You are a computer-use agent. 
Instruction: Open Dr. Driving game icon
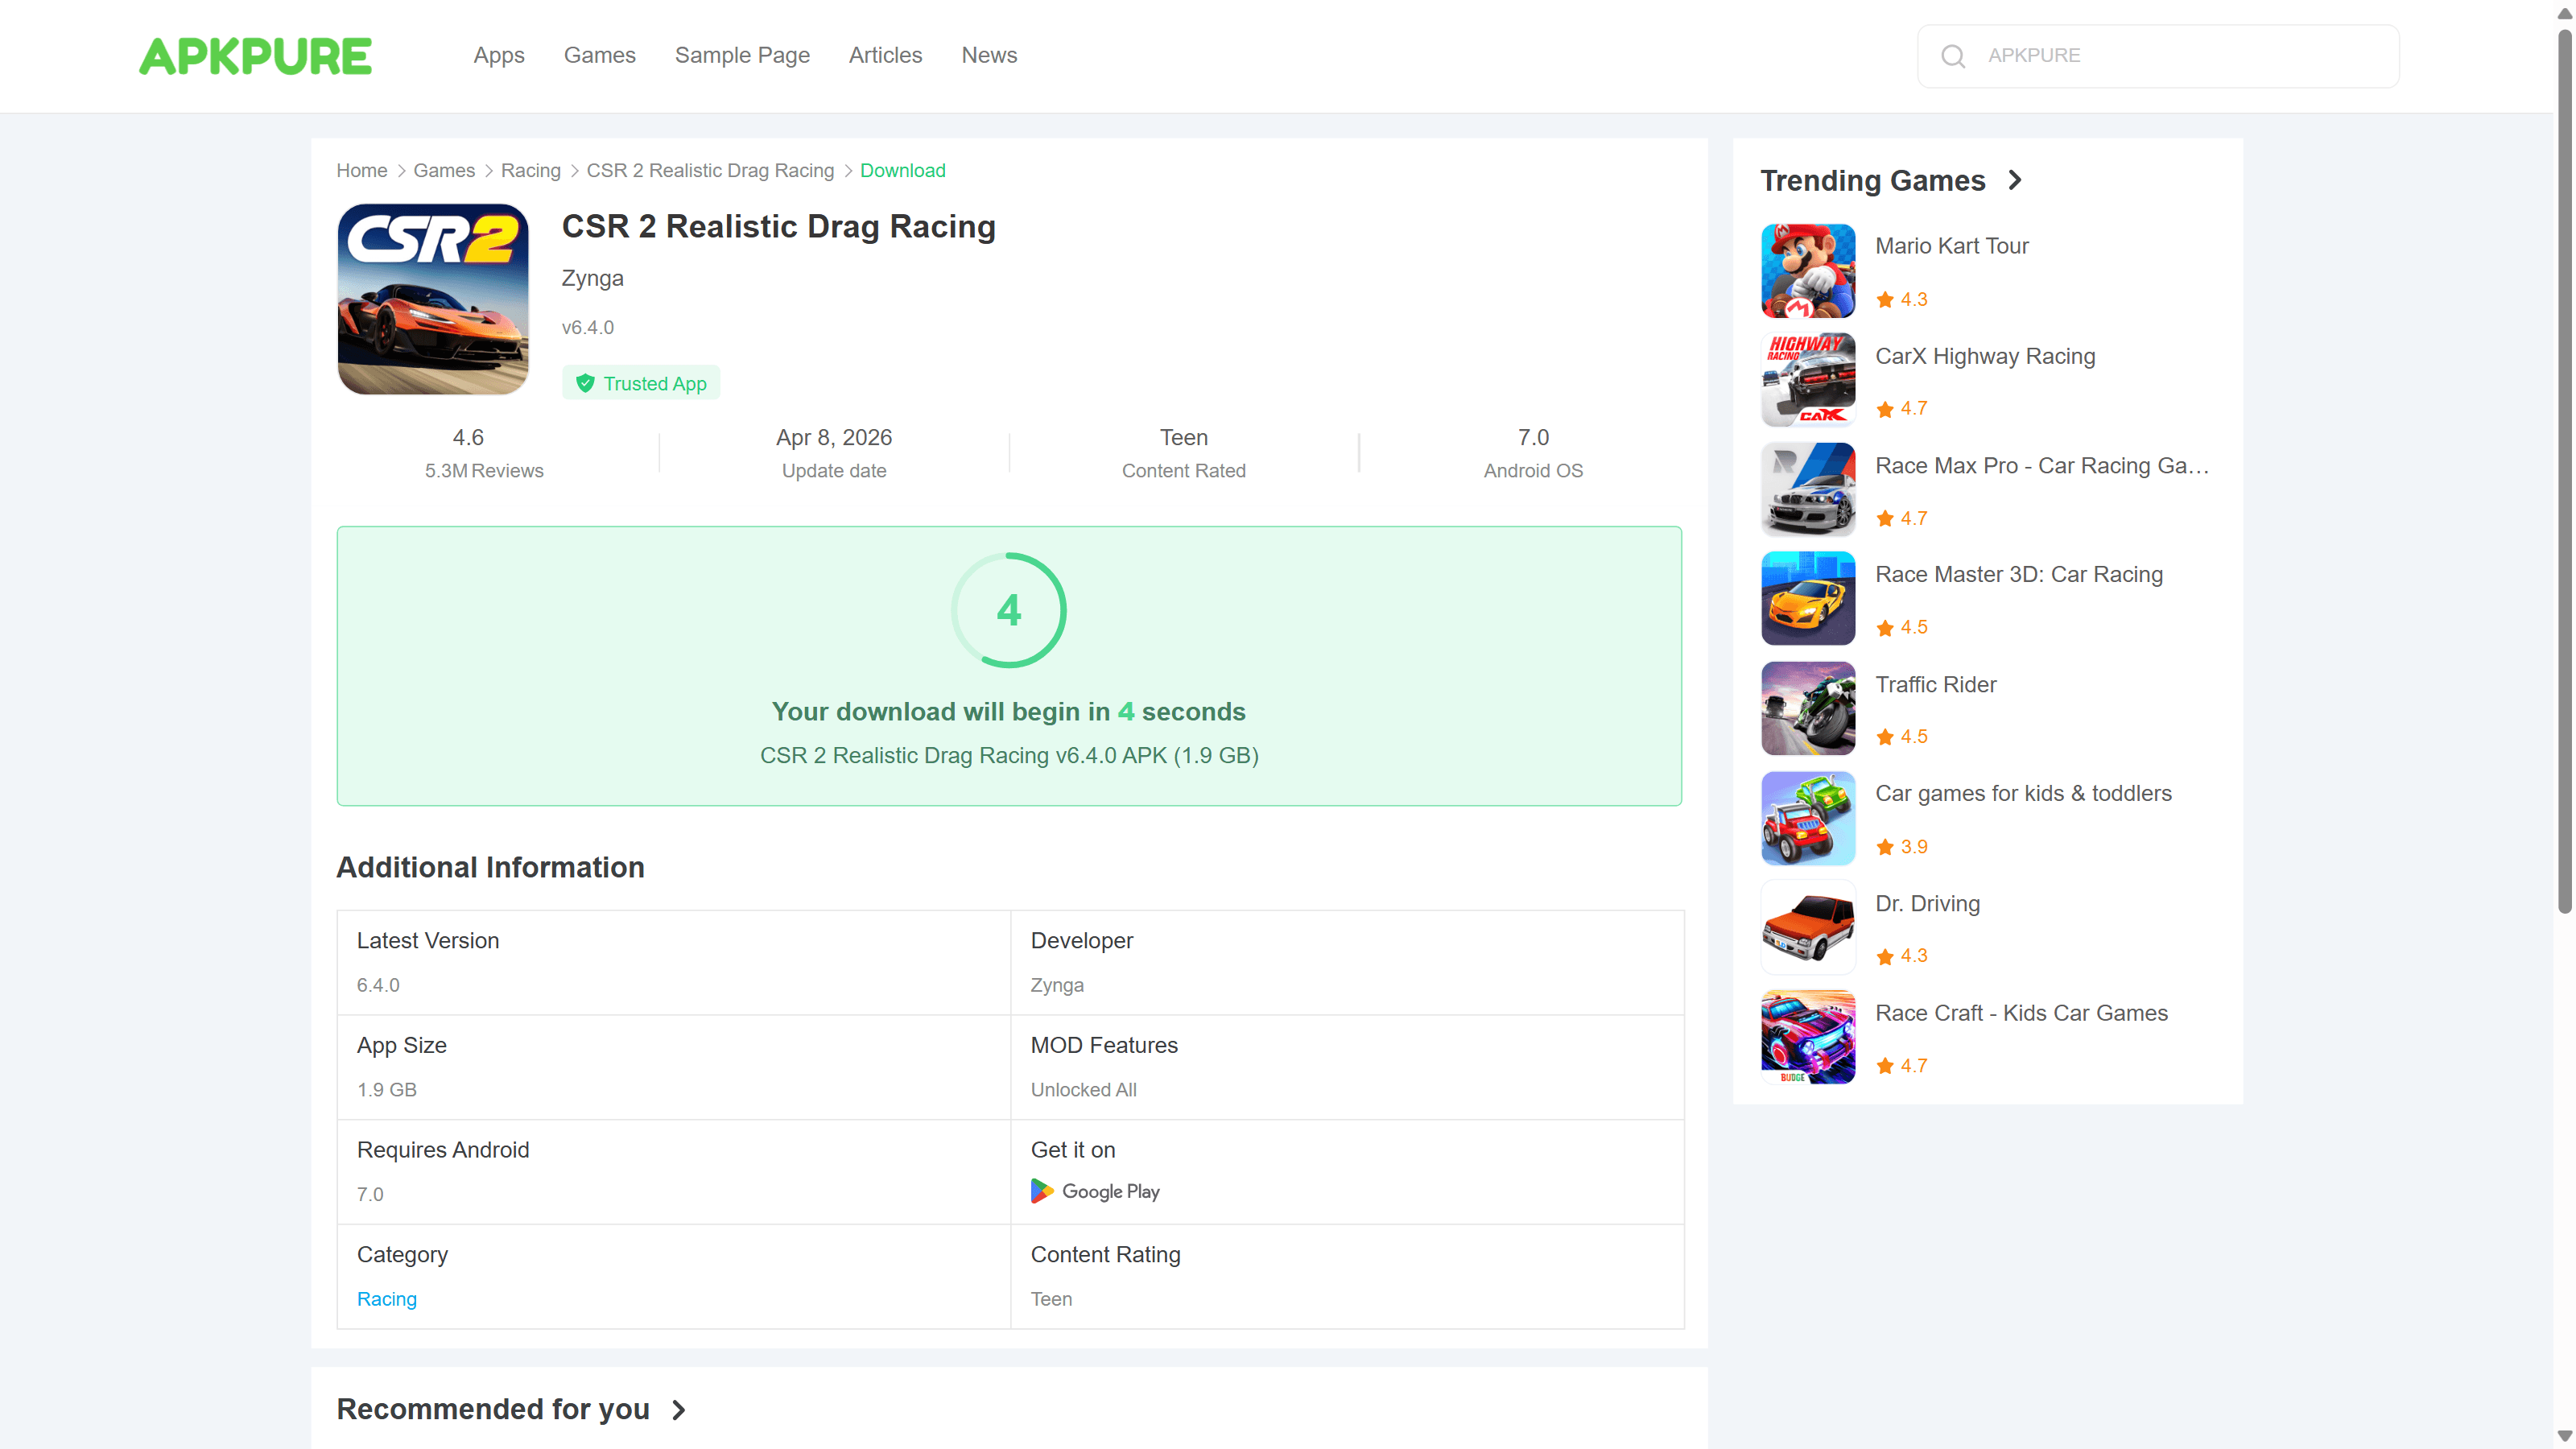tap(1807, 927)
